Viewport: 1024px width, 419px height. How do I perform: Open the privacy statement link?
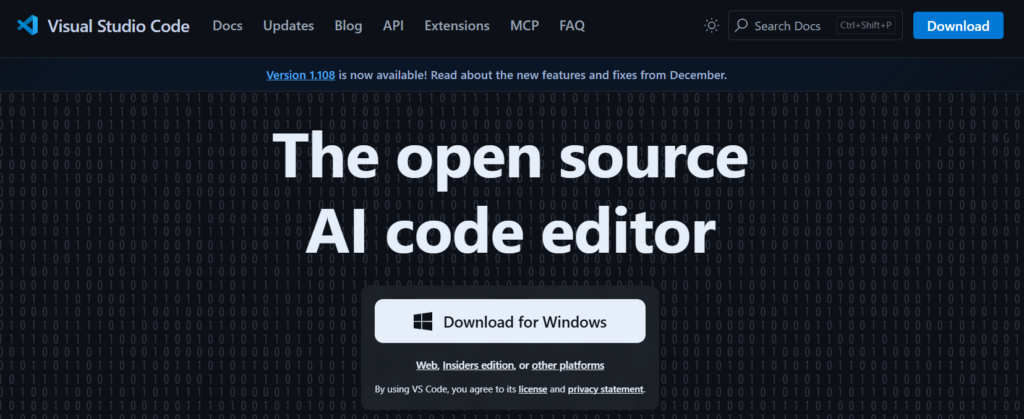coord(606,389)
